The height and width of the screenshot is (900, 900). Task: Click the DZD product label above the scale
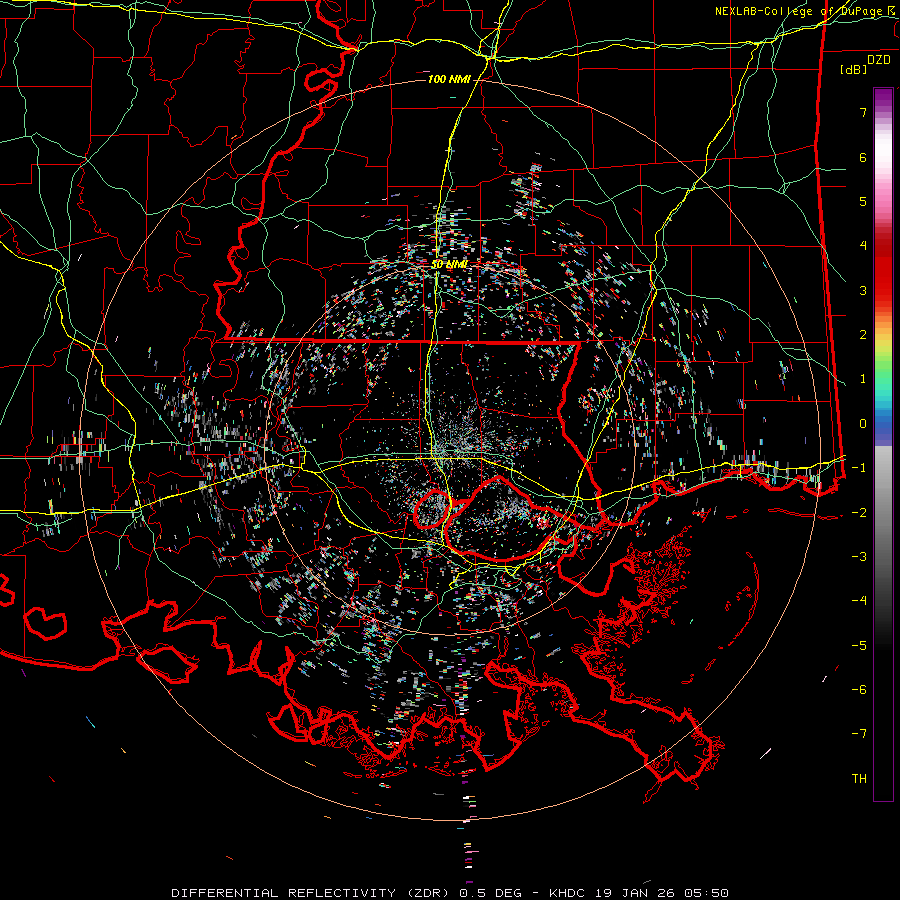(x=878, y=60)
